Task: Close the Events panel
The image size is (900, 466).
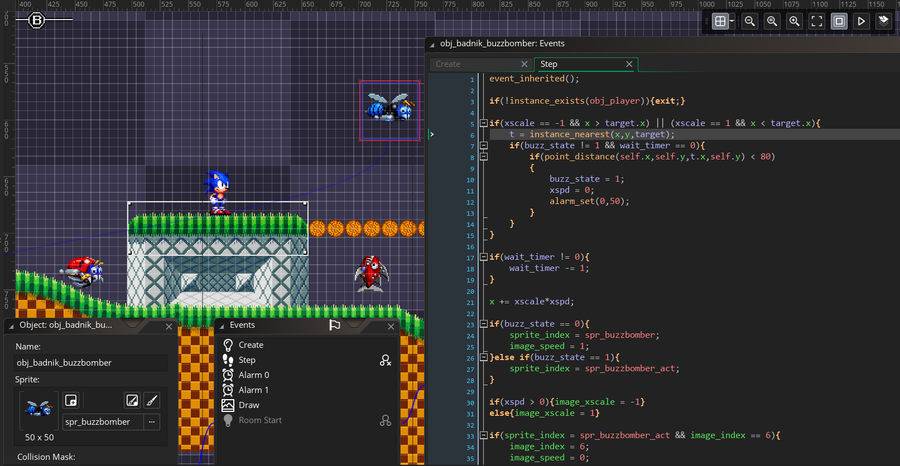Action: (x=391, y=326)
